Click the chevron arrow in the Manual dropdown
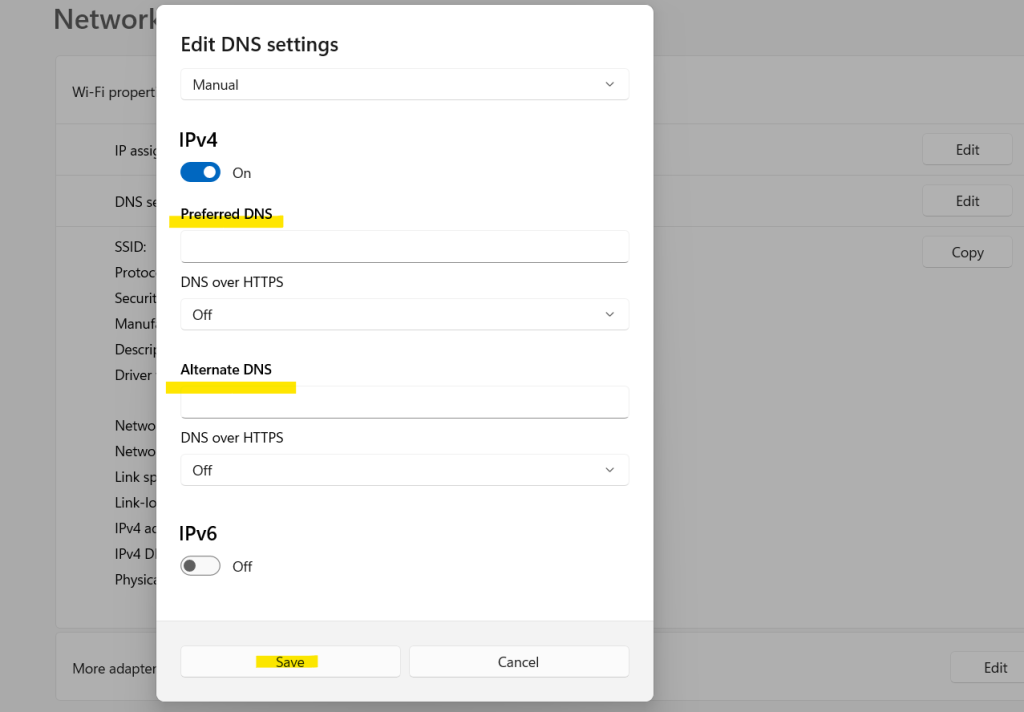Image resolution: width=1024 pixels, height=712 pixels. [x=609, y=85]
